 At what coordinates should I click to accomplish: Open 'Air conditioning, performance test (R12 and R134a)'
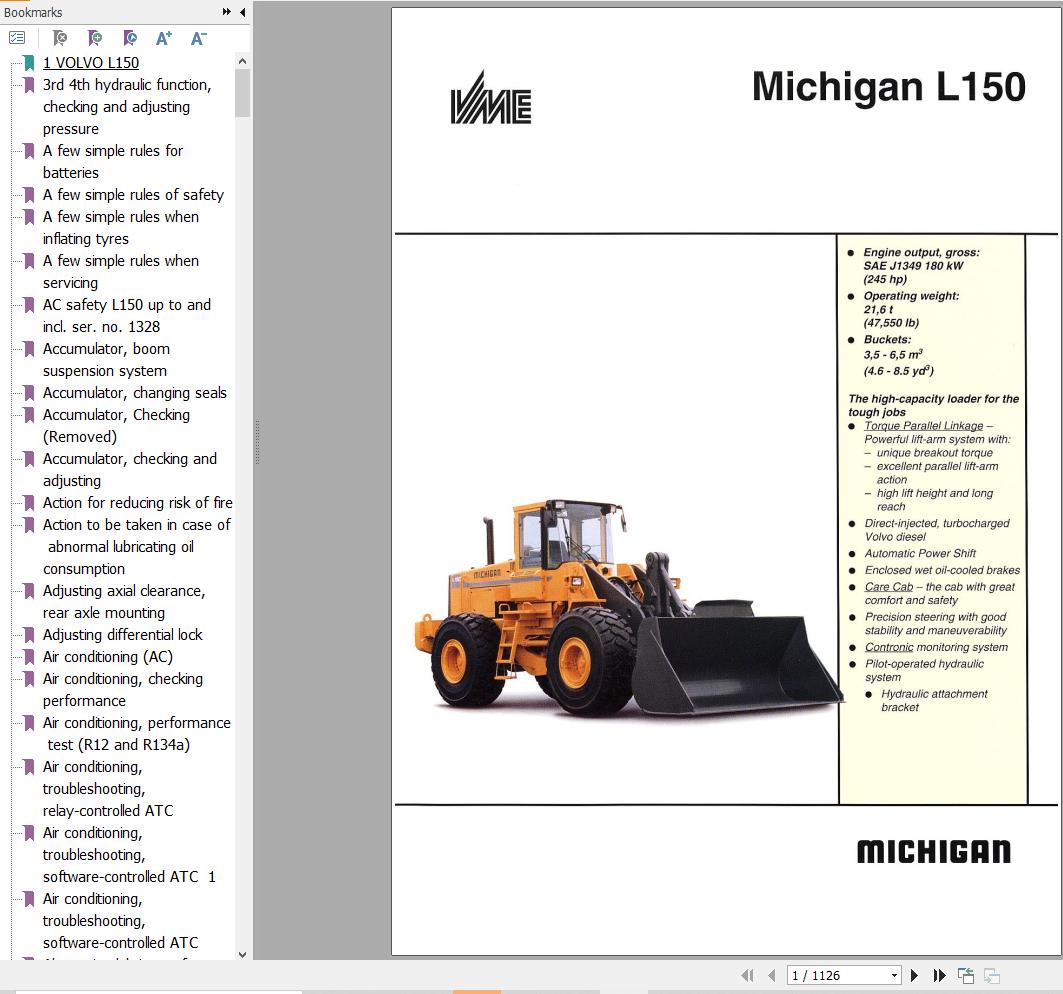click(x=137, y=734)
